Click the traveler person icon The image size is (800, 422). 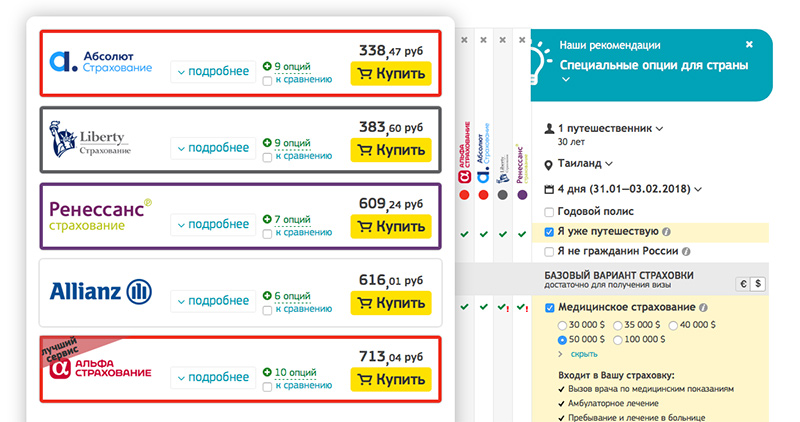(x=549, y=129)
